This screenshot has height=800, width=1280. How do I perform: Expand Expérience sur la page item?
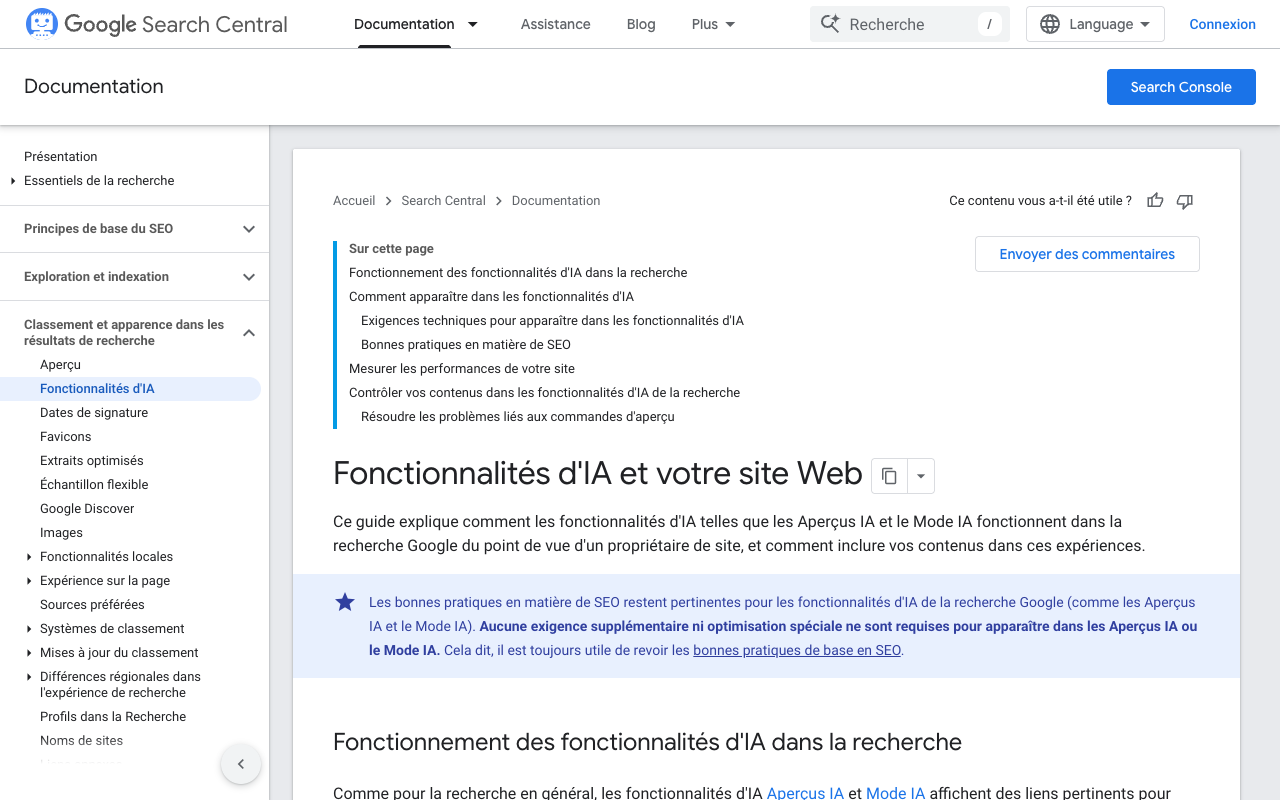click(x=29, y=581)
